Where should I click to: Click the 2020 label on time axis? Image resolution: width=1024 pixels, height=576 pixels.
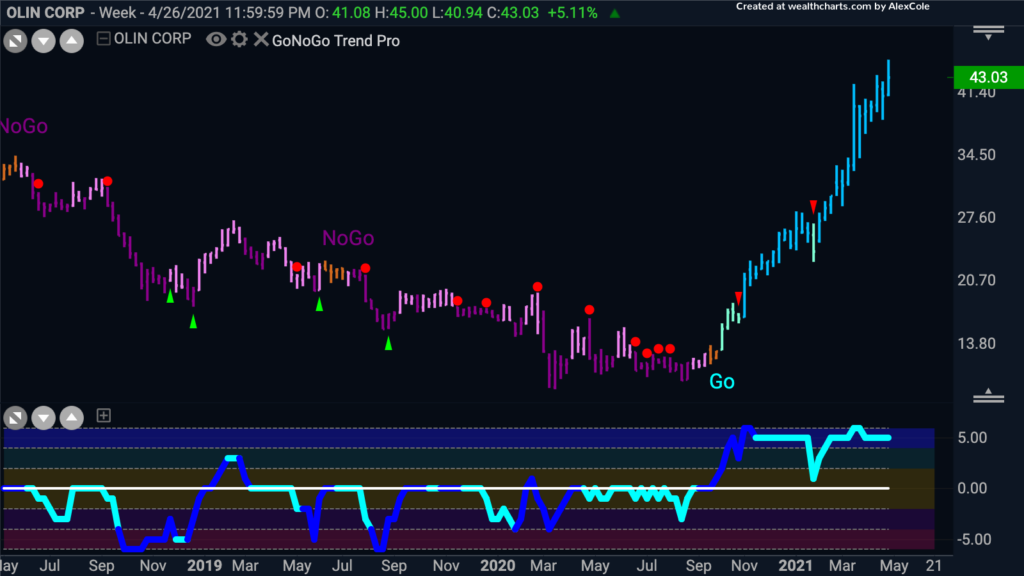coord(498,566)
